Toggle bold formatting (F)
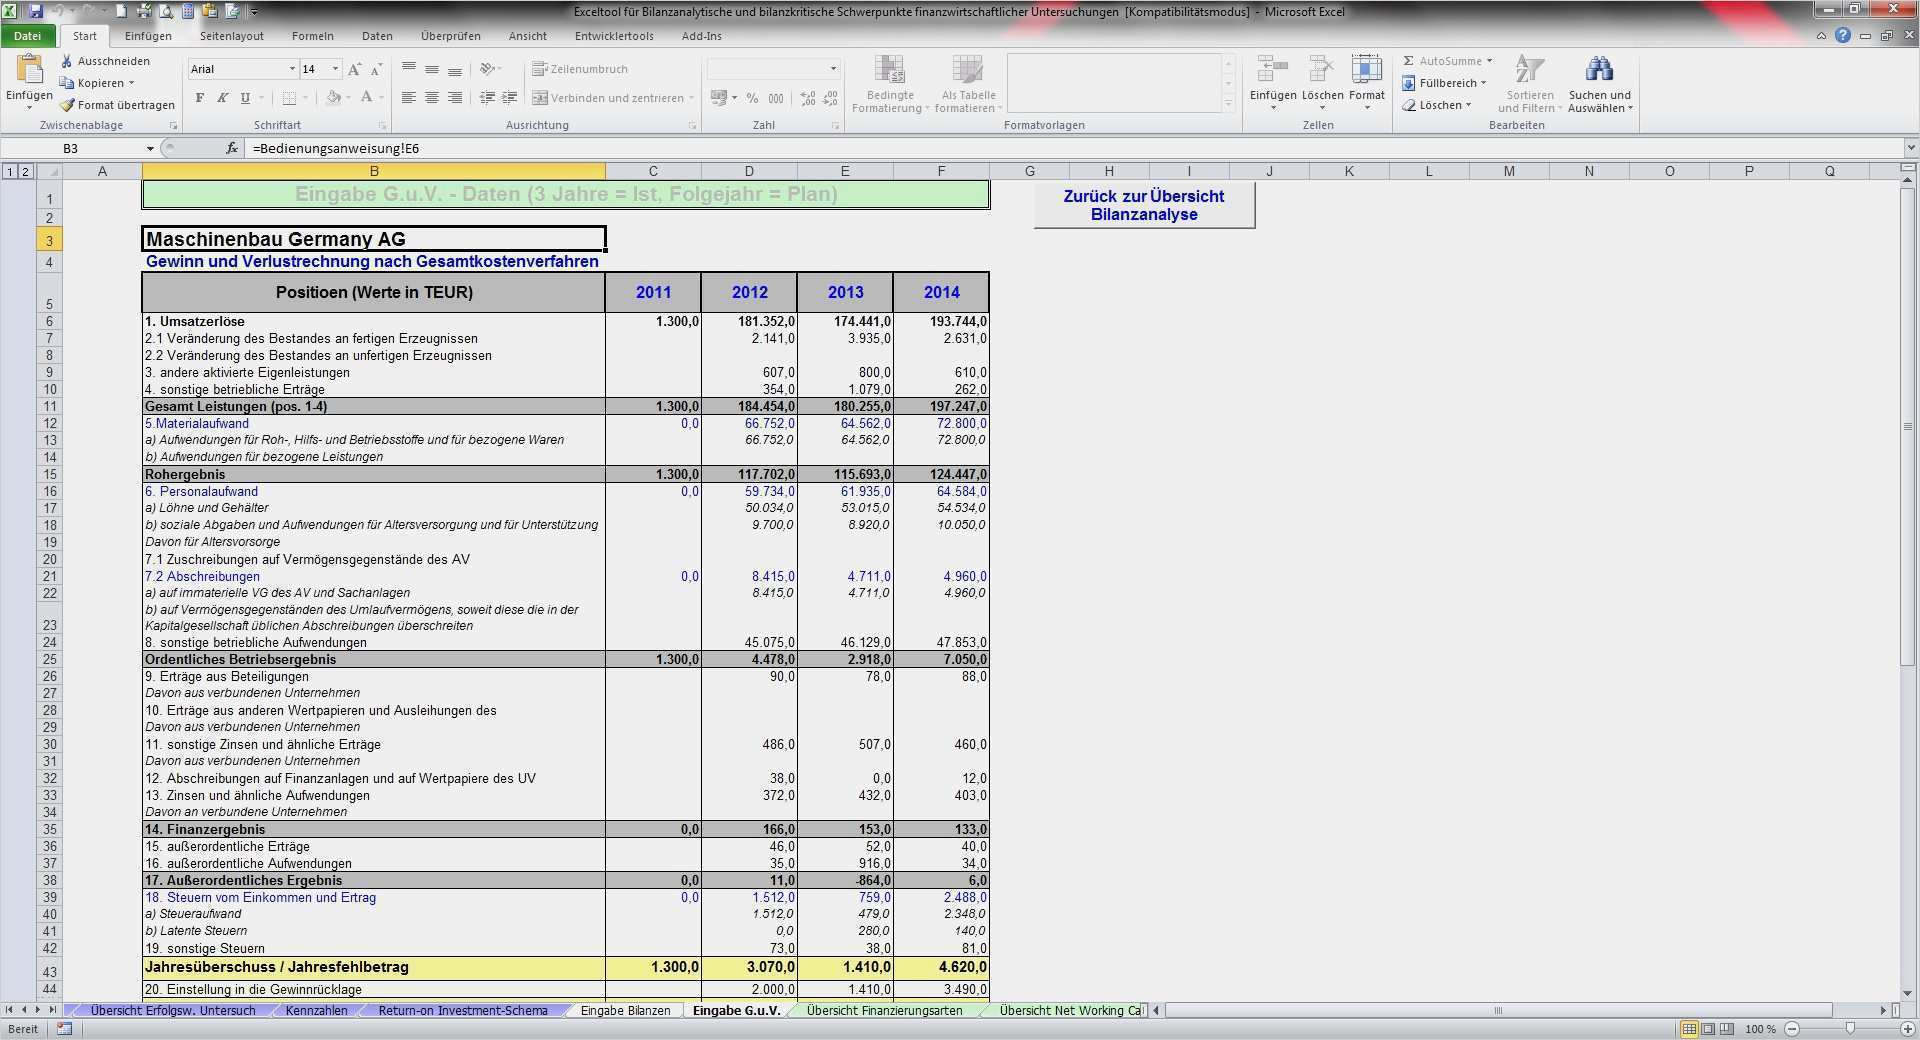 click(x=200, y=98)
